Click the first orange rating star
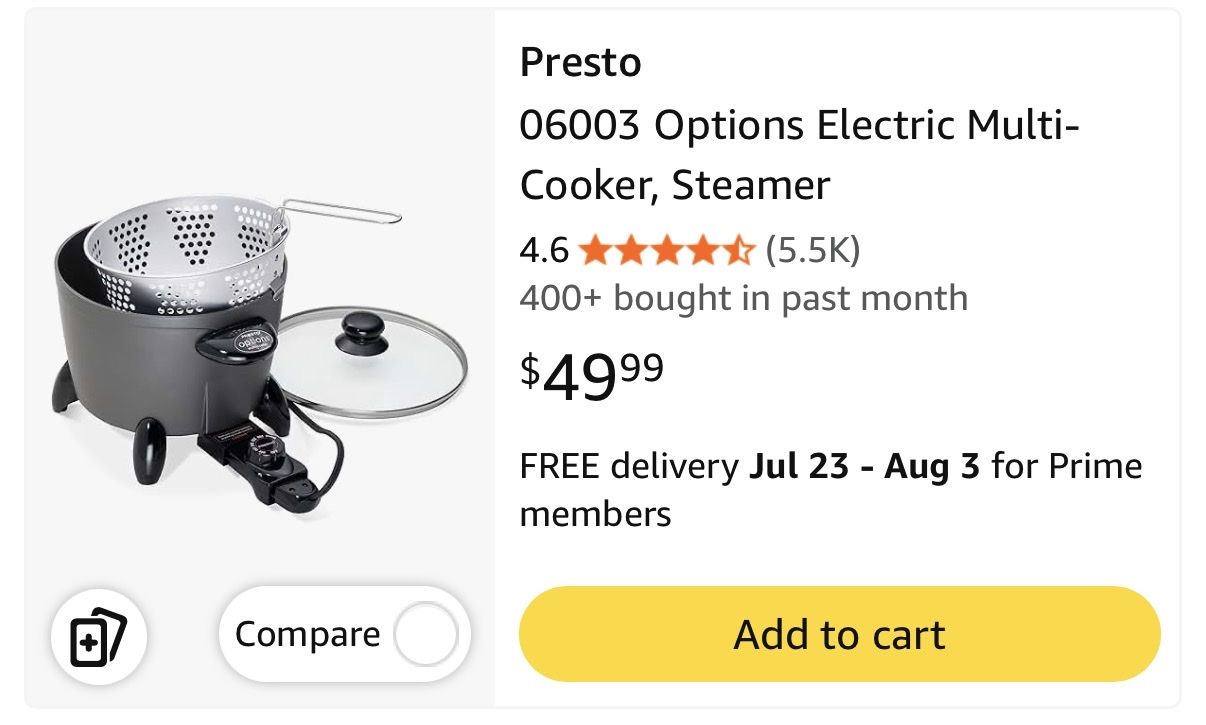 [x=596, y=250]
